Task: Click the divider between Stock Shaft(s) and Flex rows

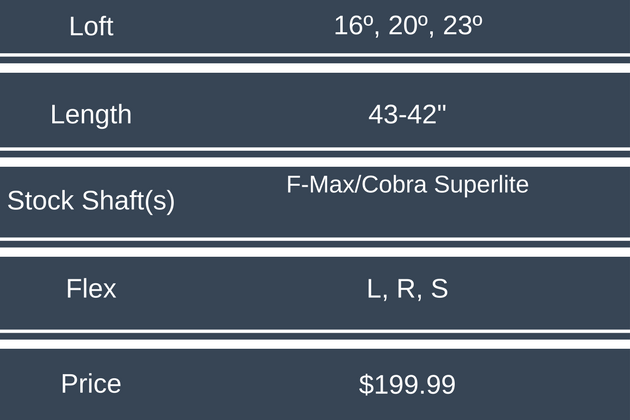Action: (x=315, y=247)
